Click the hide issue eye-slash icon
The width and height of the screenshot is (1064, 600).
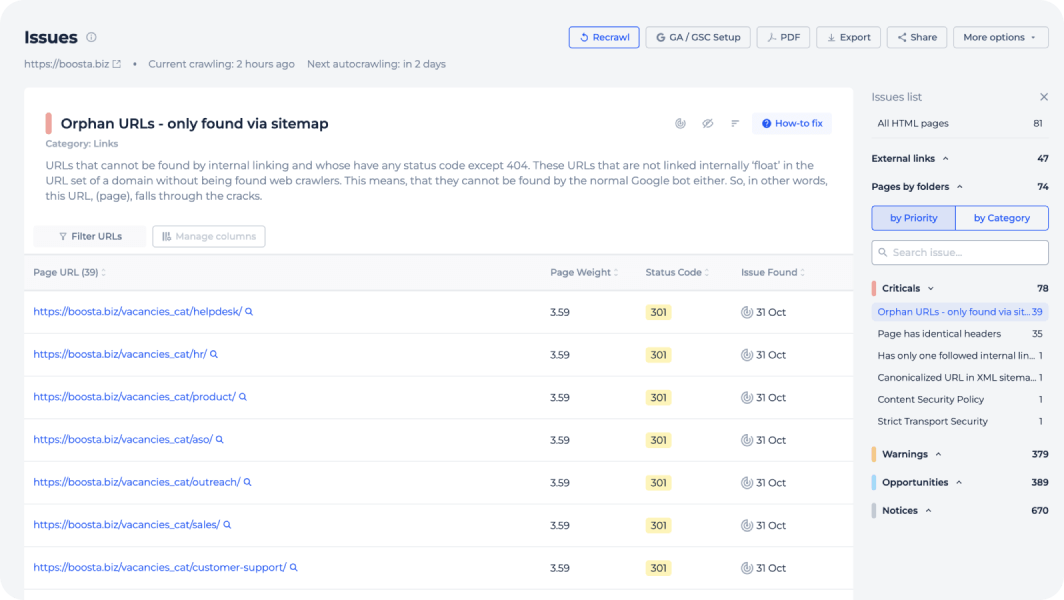tap(708, 124)
